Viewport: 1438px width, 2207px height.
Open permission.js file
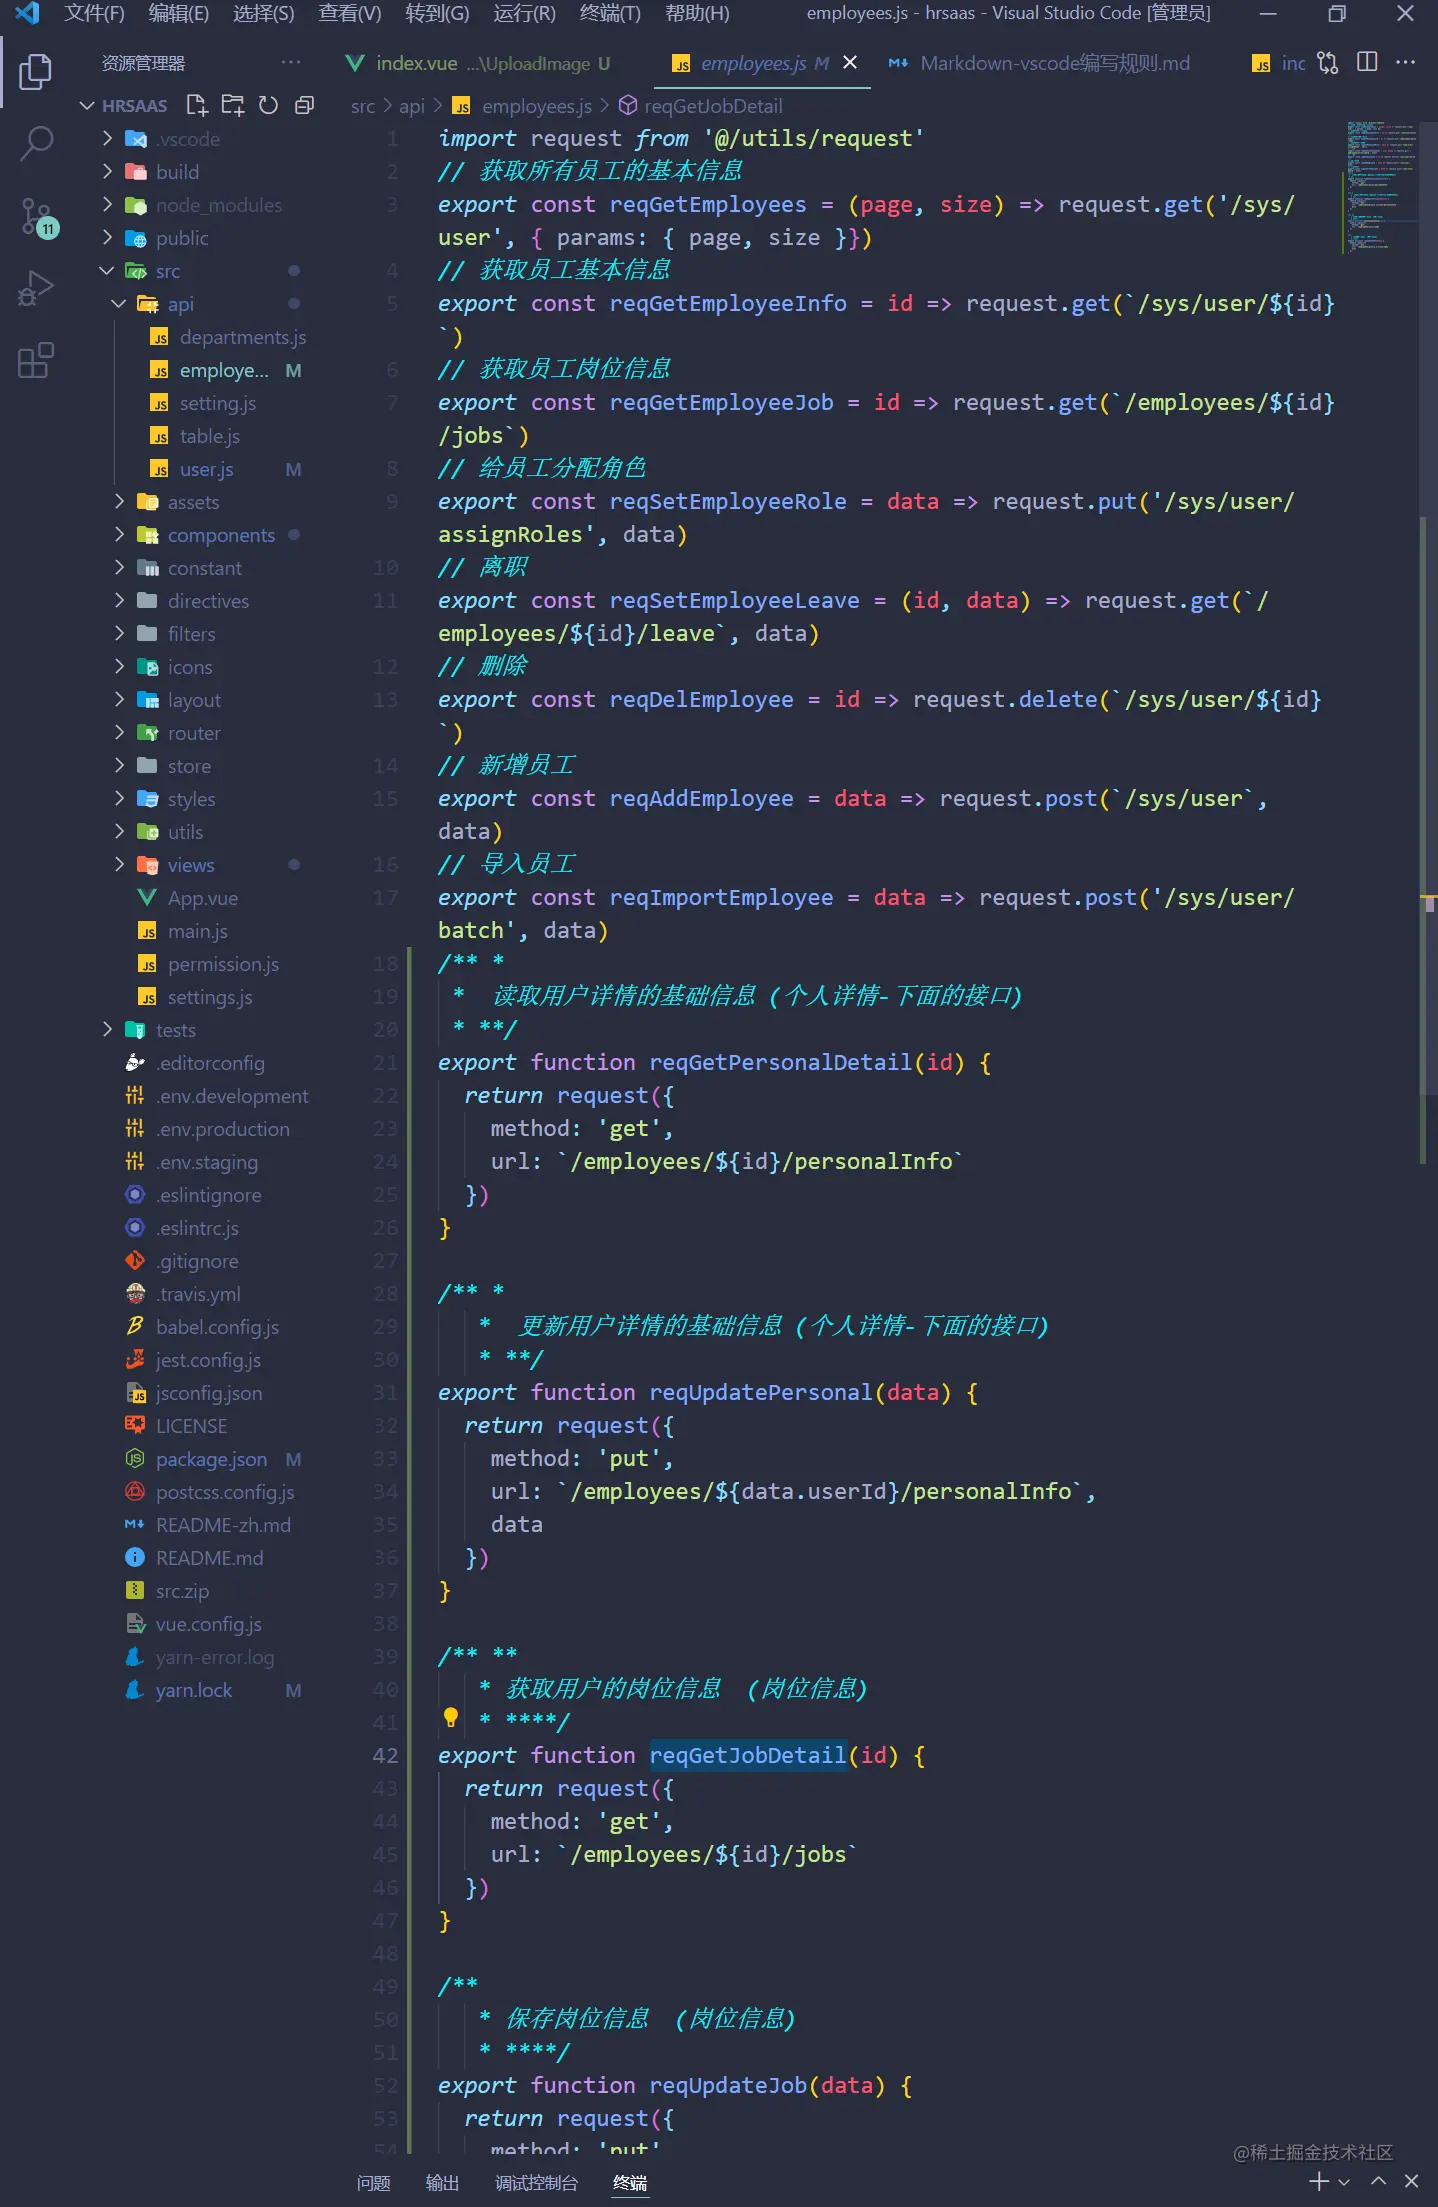[223, 964]
